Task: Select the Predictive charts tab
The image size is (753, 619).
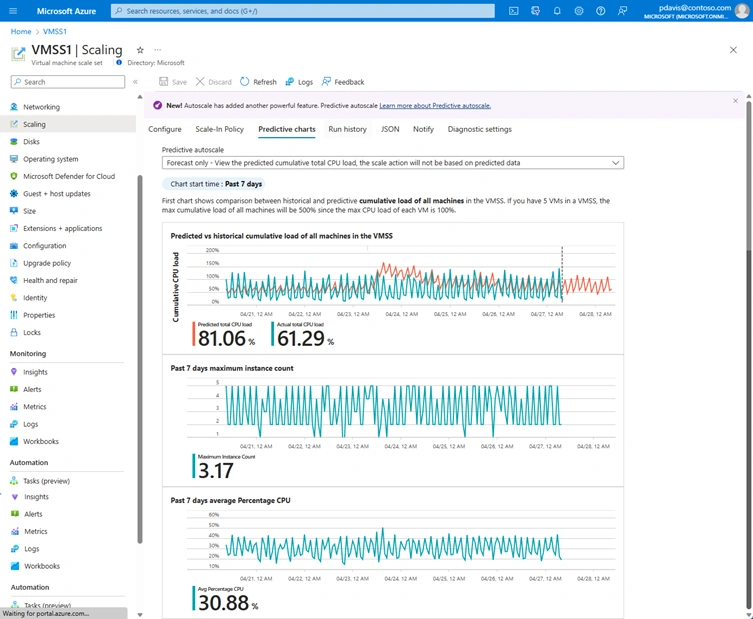Action: pyautogui.click(x=287, y=129)
